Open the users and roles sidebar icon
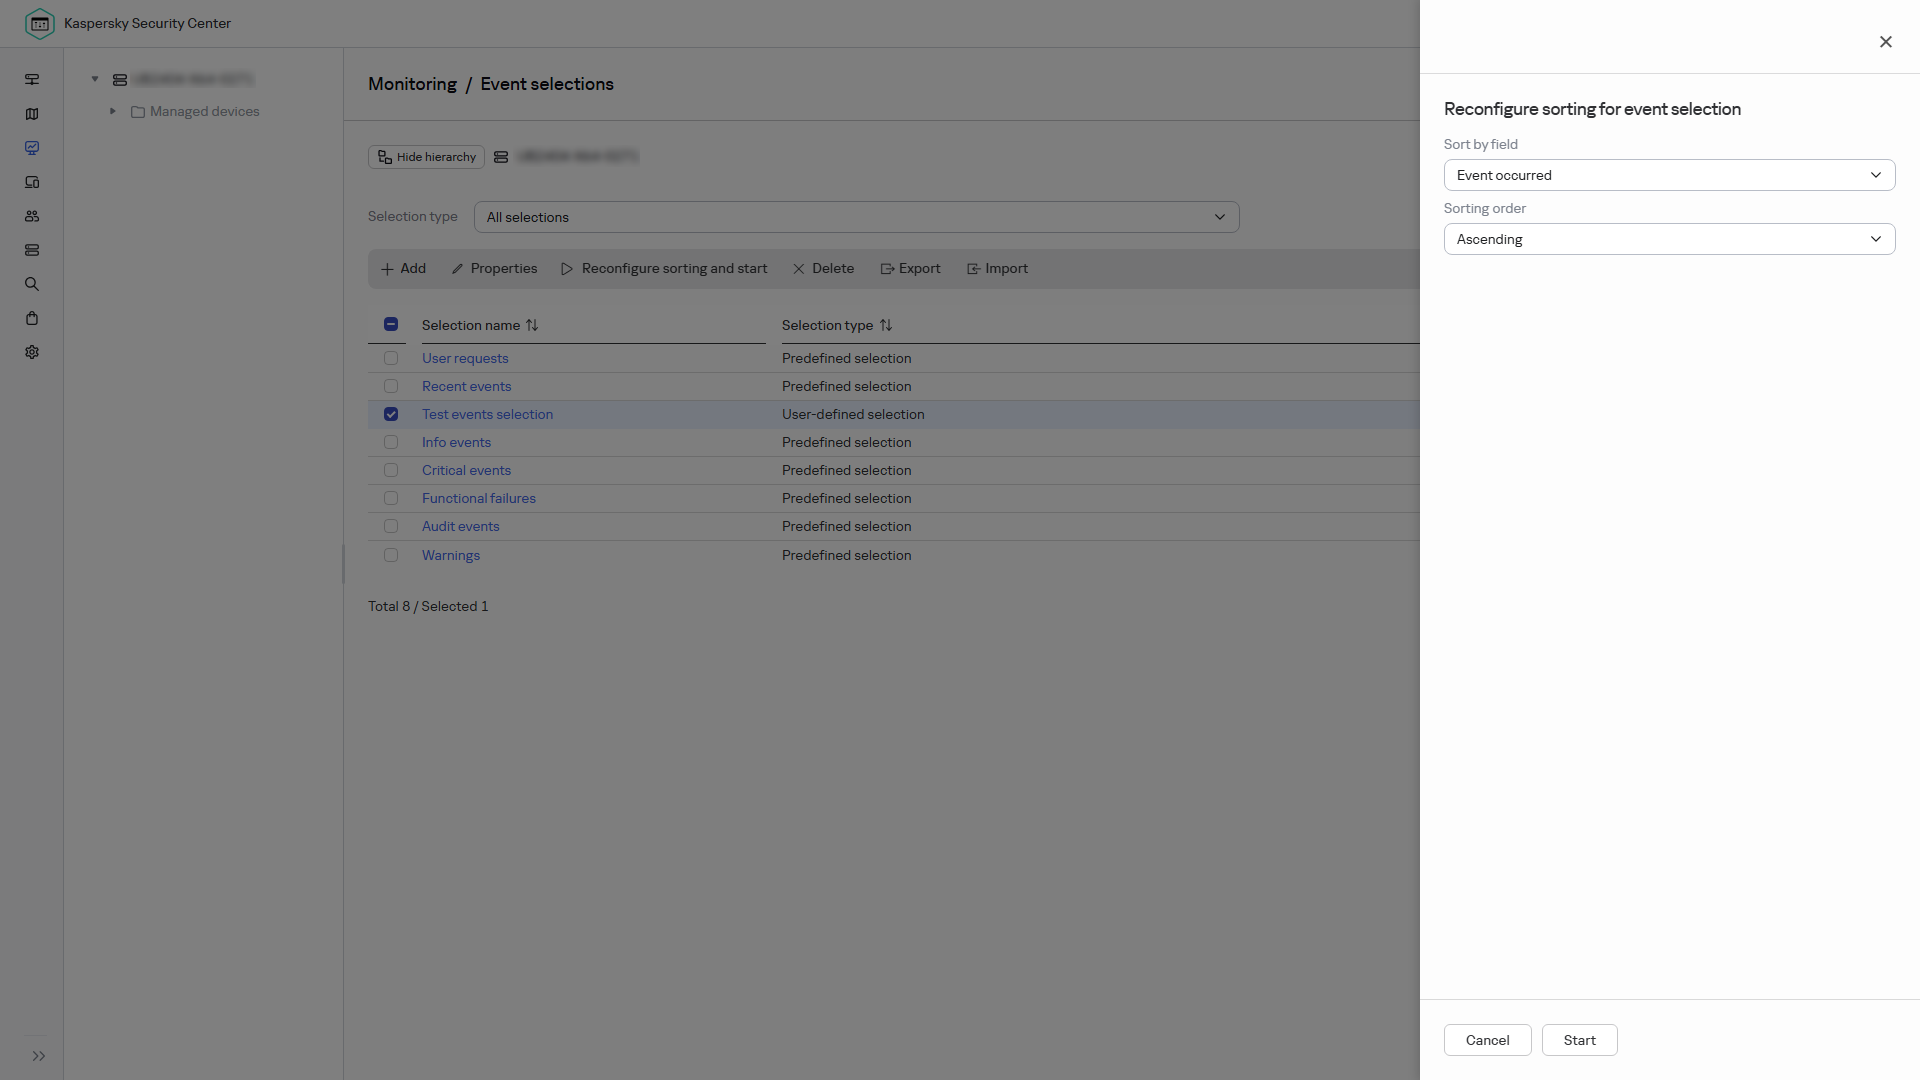 32,216
